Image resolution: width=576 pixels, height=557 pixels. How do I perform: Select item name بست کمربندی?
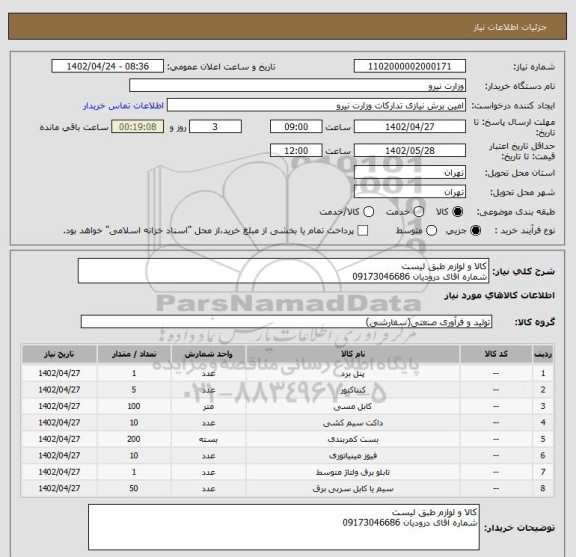(353, 439)
